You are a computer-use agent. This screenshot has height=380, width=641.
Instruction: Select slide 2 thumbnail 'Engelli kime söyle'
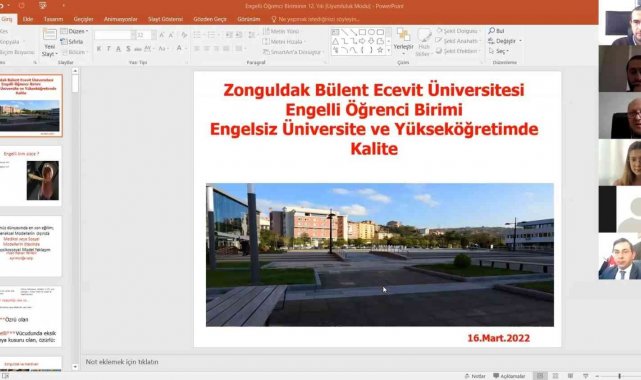[x=31, y=176]
